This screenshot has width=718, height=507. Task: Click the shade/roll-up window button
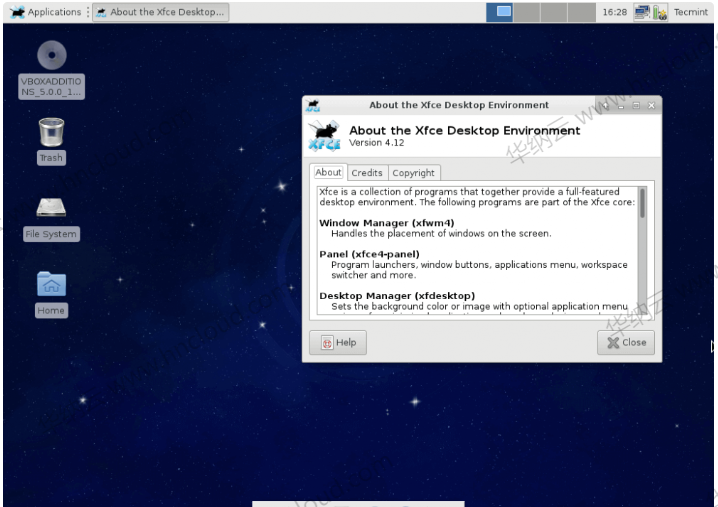pos(606,106)
